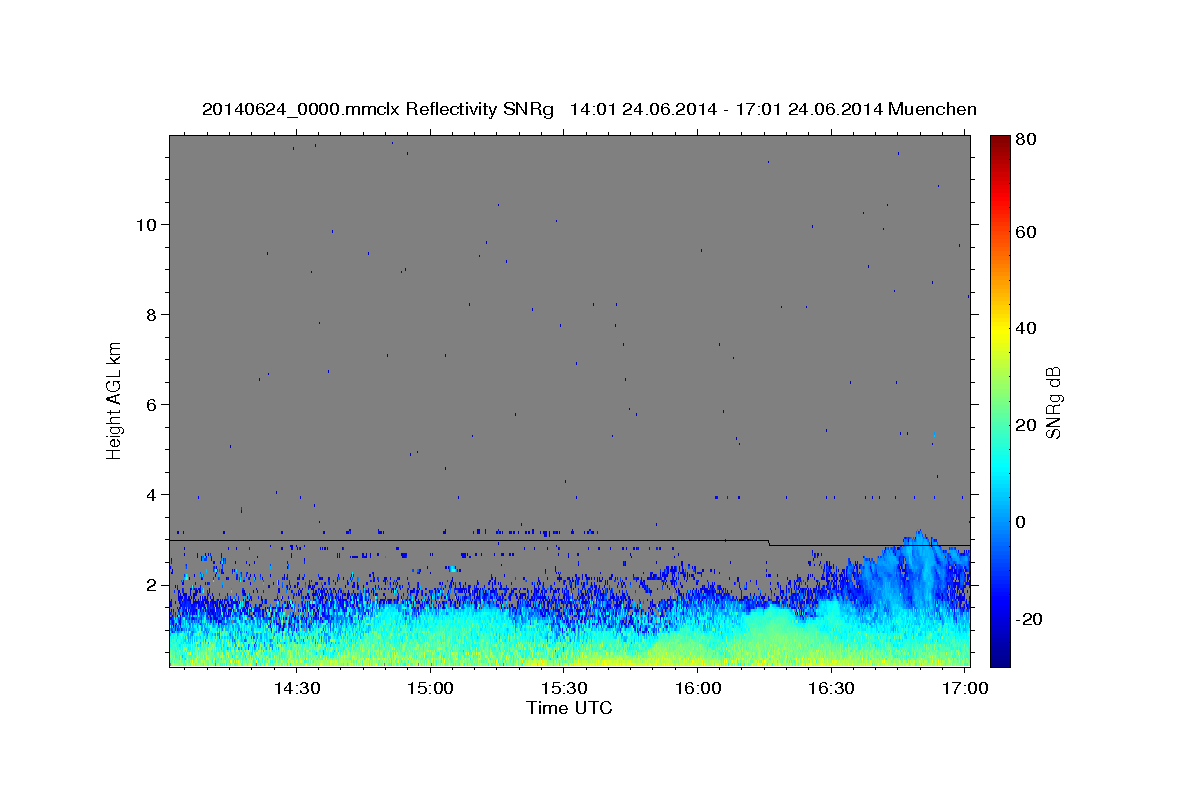Screen dimensions: 1200x800
Task: Click the colorbar value 20
Action: coord(1026,425)
